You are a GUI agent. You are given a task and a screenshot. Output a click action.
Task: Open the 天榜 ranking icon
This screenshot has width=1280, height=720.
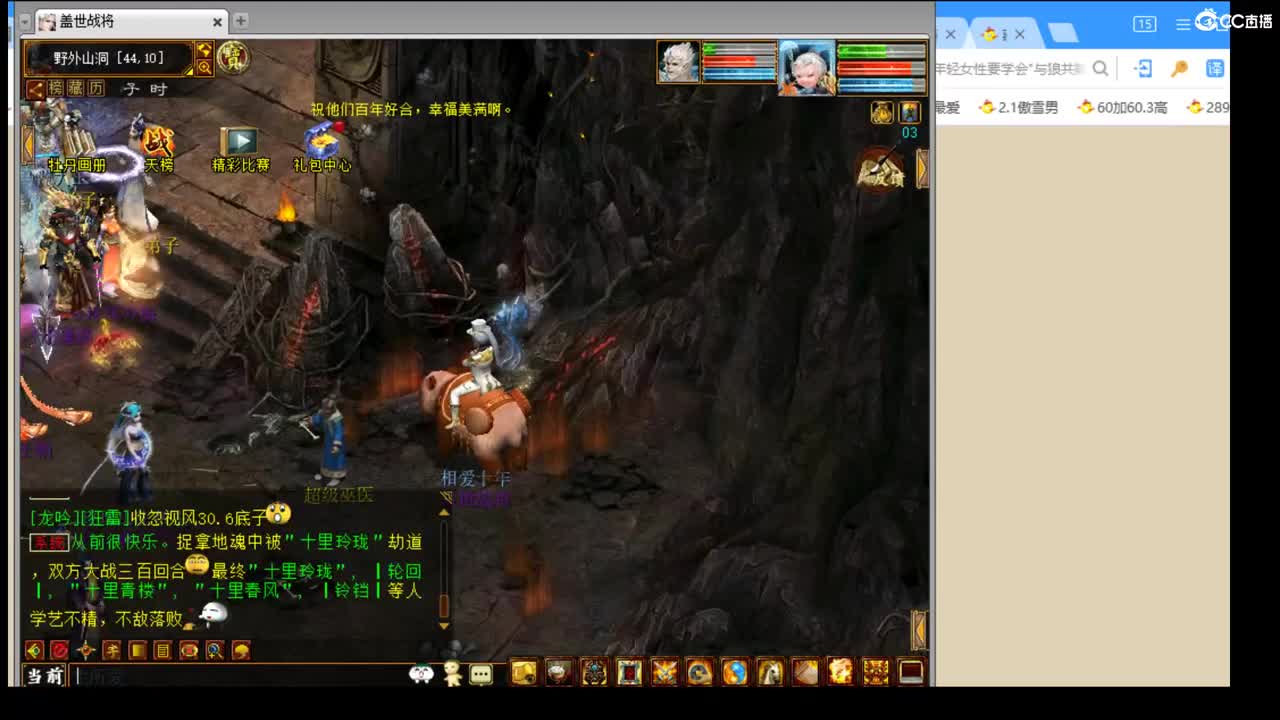[x=158, y=149]
